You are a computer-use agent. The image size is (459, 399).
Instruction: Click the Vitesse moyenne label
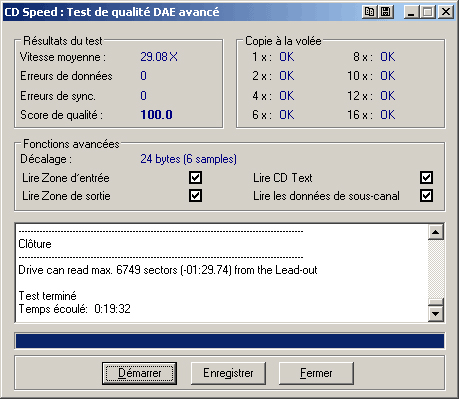click(x=63, y=57)
